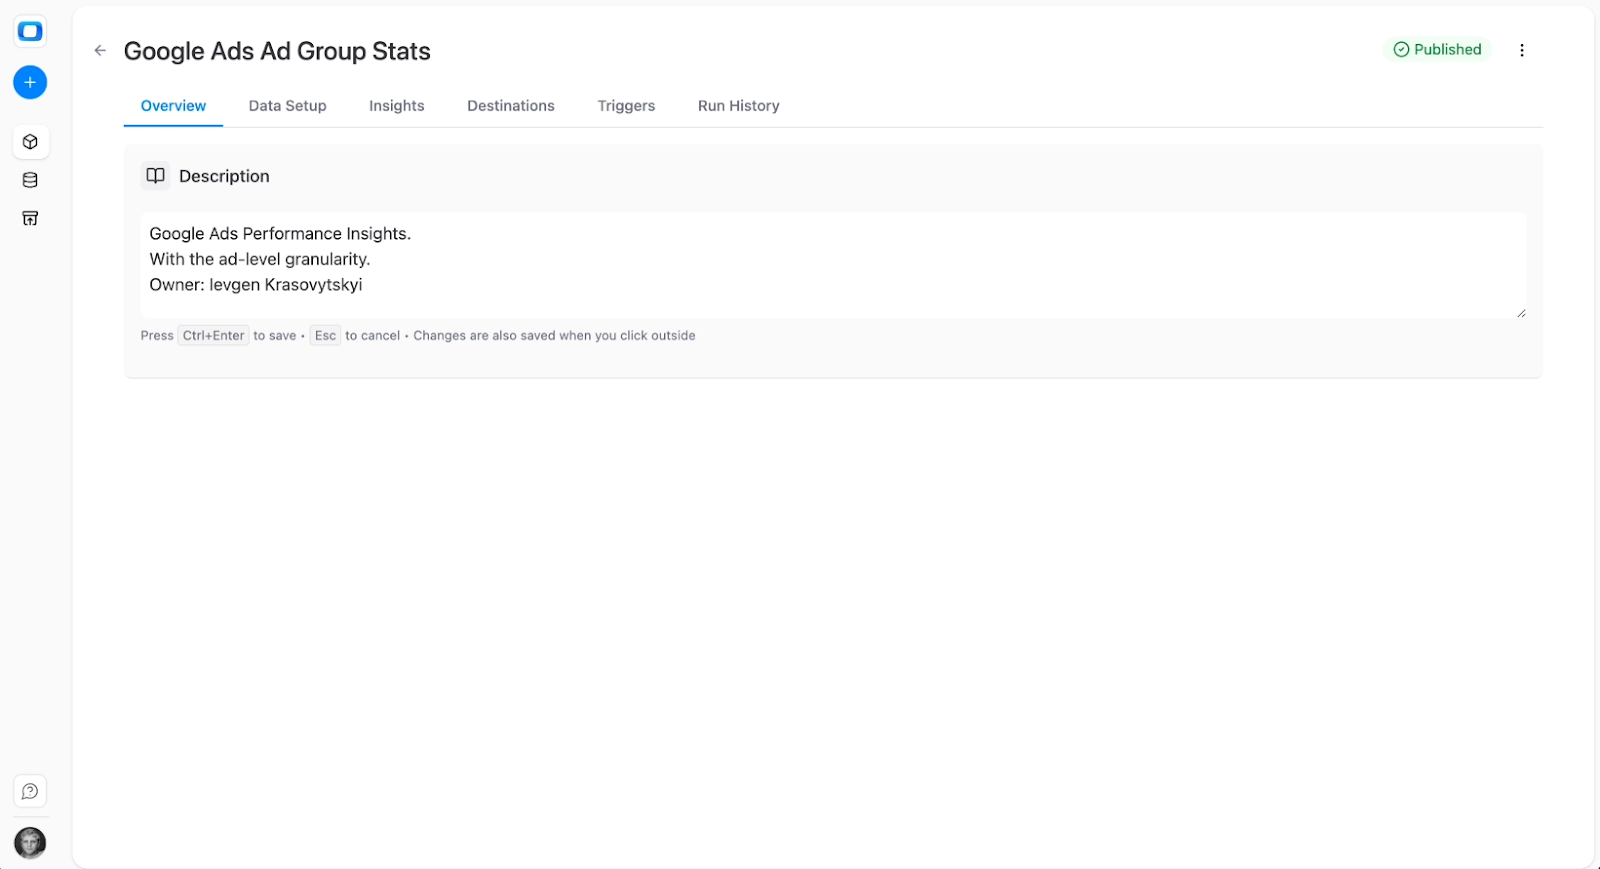Switch to the Triggers tab
1600x869 pixels.
tap(626, 106)
